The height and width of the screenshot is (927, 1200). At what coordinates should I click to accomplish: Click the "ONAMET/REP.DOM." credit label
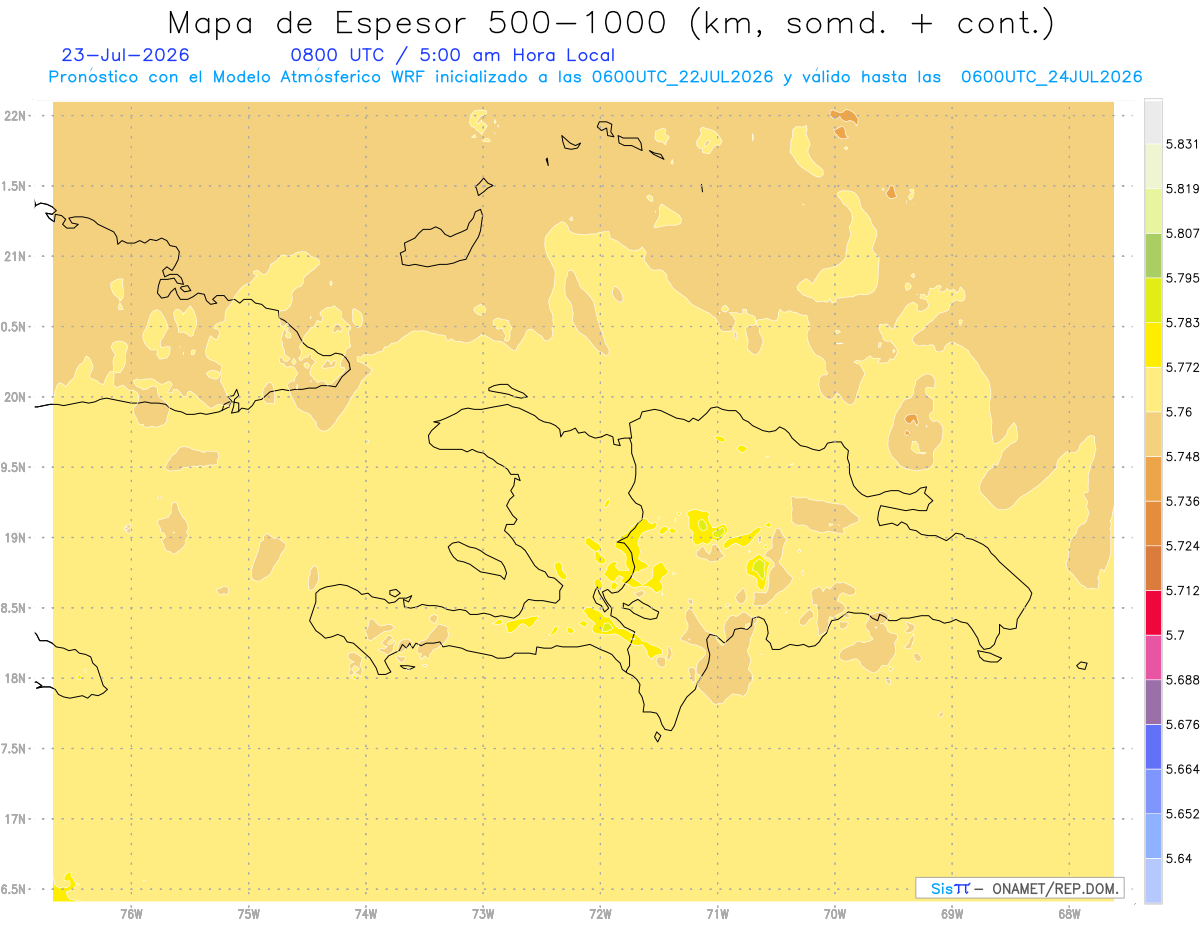click(x=1057, y=888)
